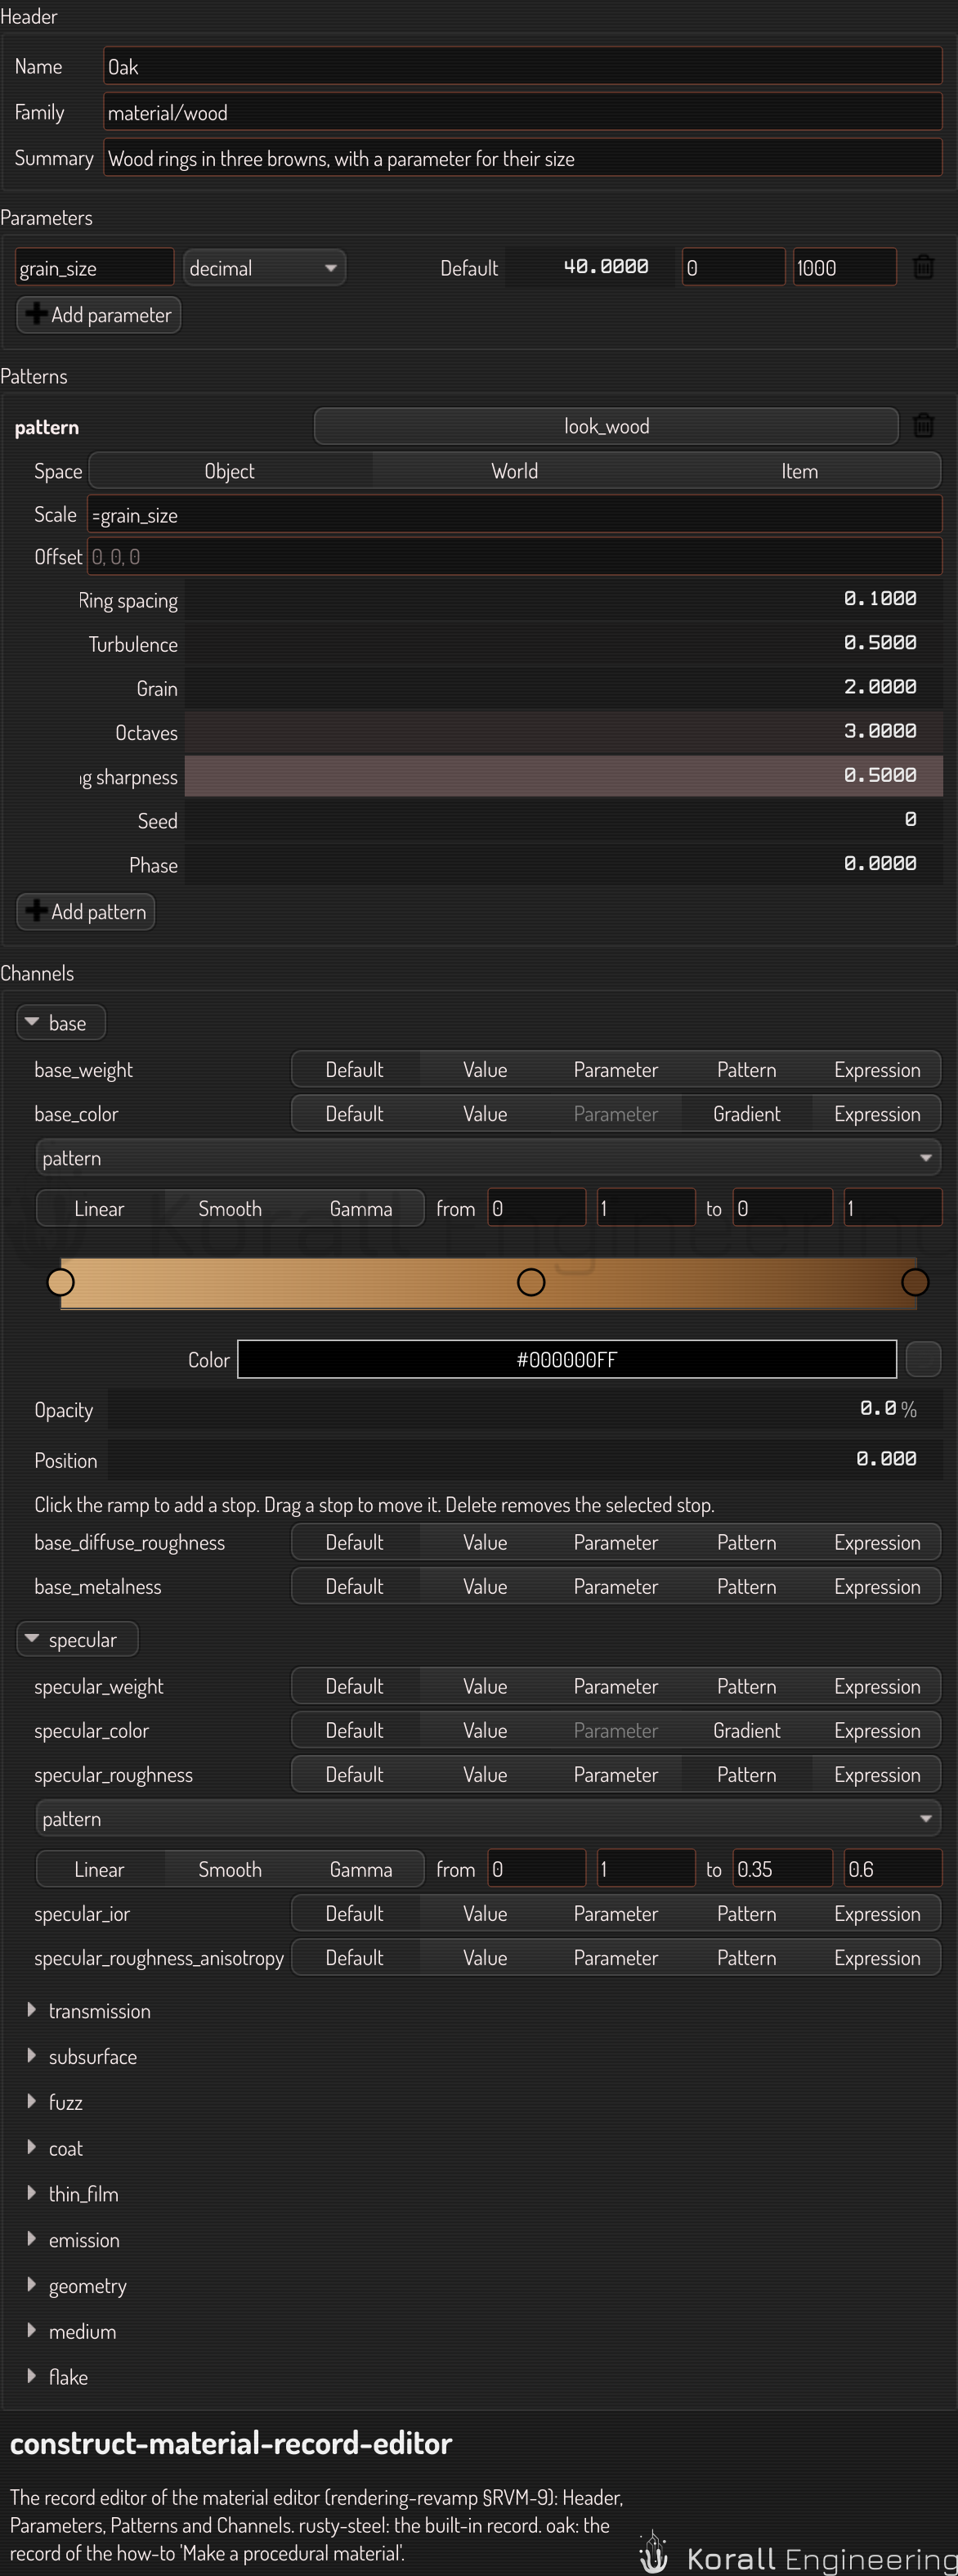This screenshot has width=958, height=2576.
Task: Remove the look_wood pattern via trash icon
Action: (923, 426)
